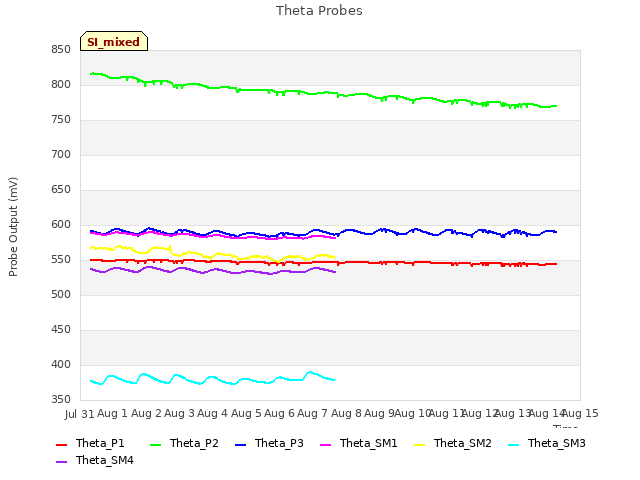The height and width of the screenshot is (480, 640).
Task: Click the Jul 31 x-axis label
Action: point(80,414)
